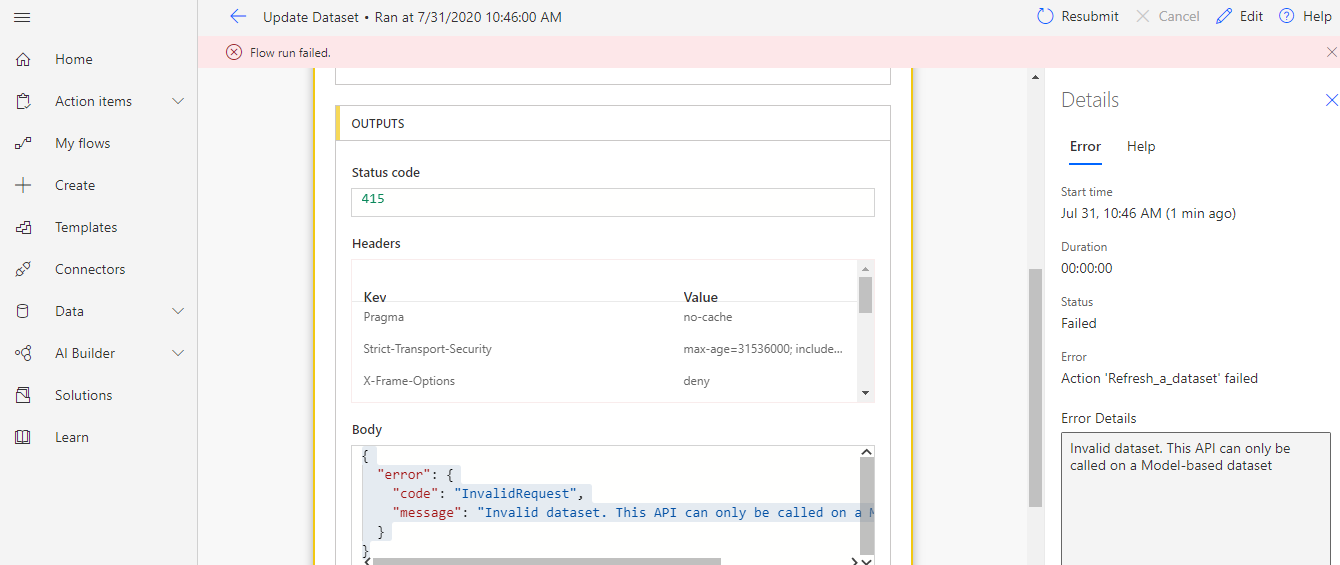Click the Solutions icon
The image size is (1340, 565).
pyautogui.click(x=23, y=395)
